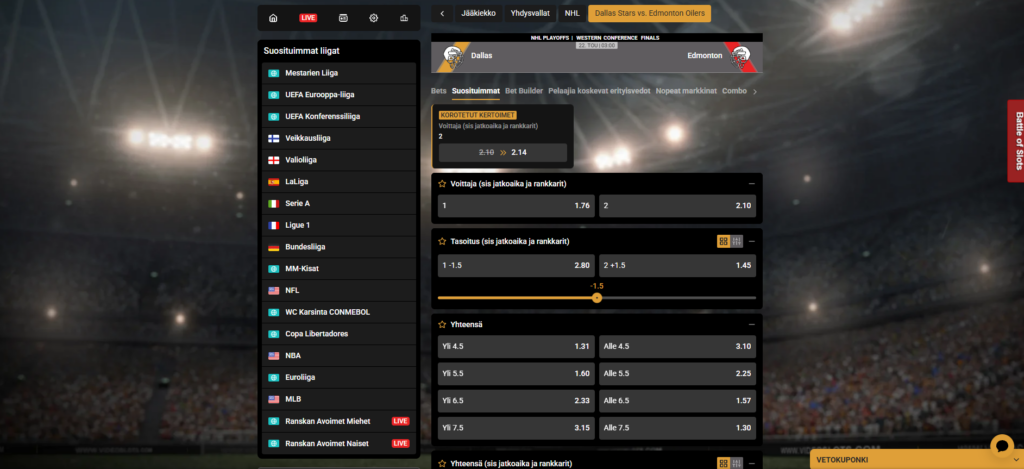Bet on winner 1 at 1.76
This screenshot has width=1024, height=469.
(x=516, y=206)
